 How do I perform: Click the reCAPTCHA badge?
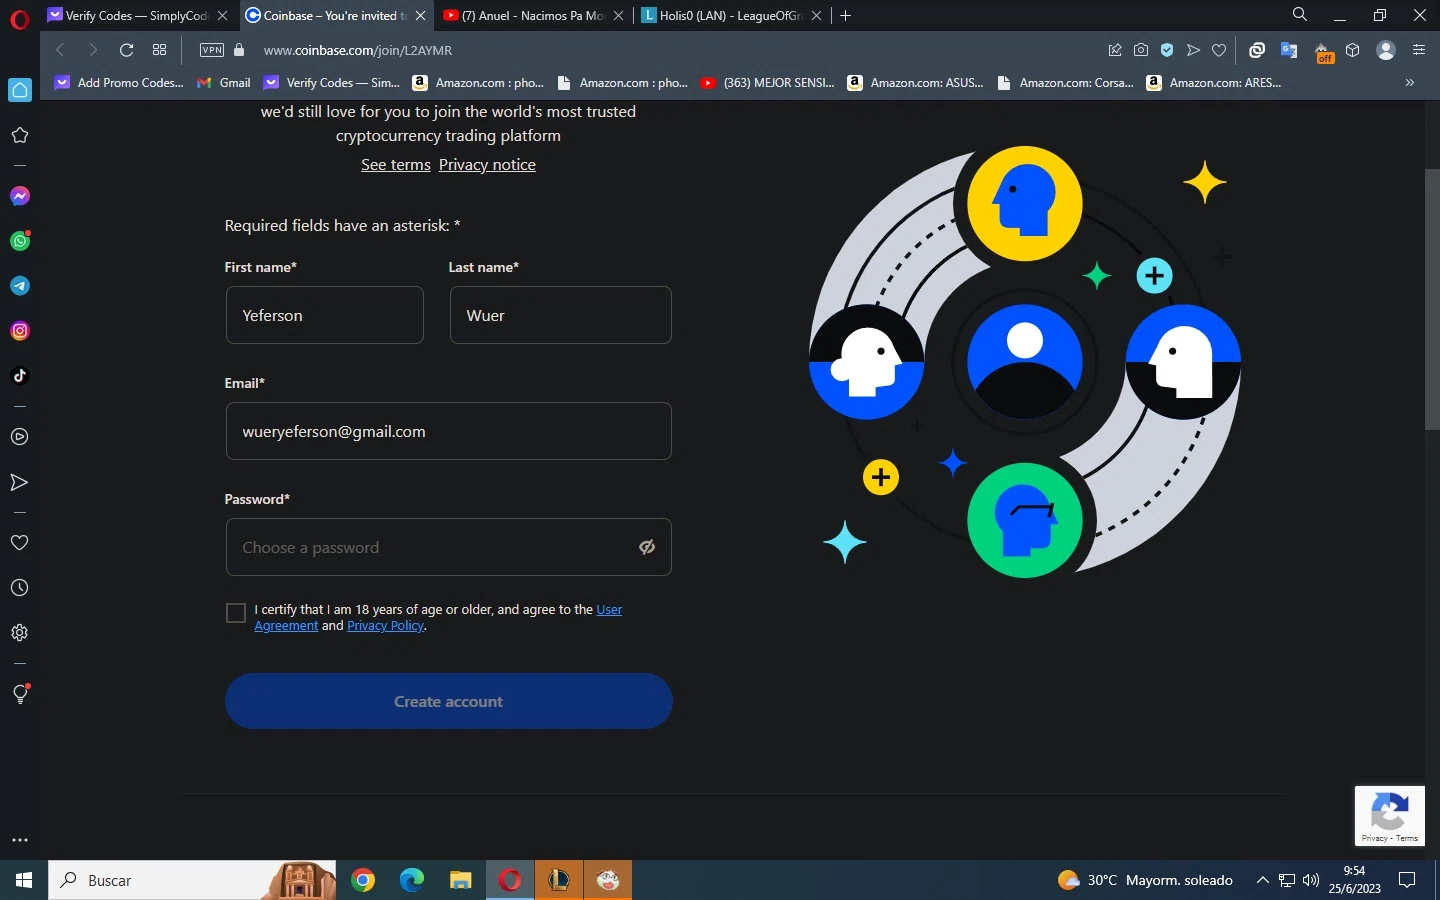point(1390,816)
